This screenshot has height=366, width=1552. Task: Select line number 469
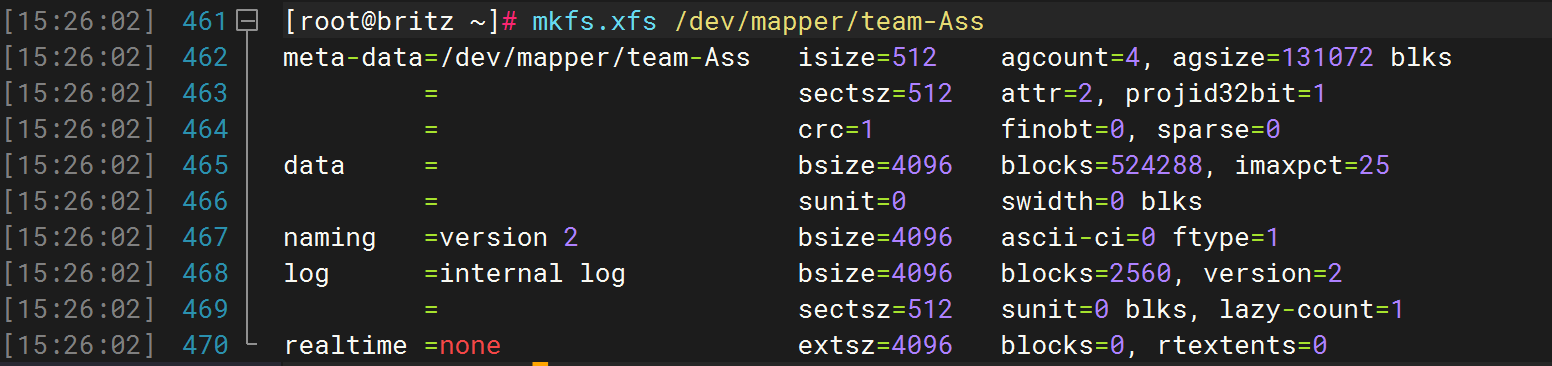[205, 309]
